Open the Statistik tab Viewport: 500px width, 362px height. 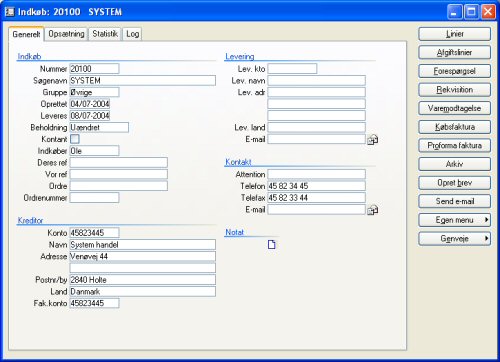[105, 34]
